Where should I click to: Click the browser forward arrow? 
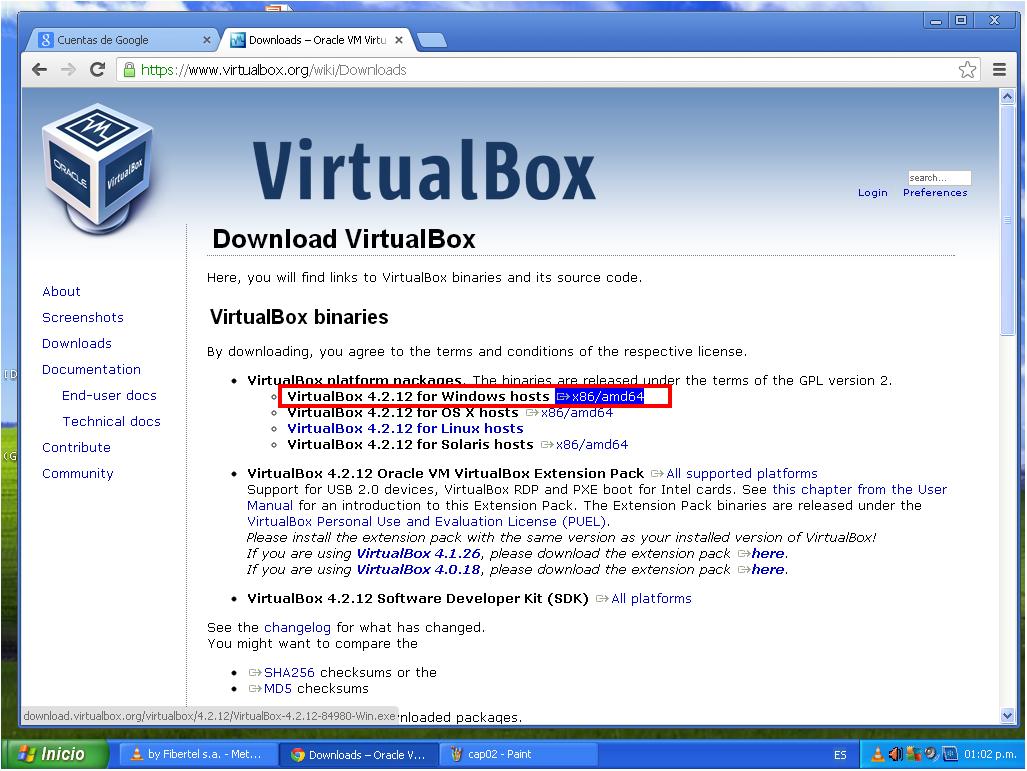click(x=68, y=69)
